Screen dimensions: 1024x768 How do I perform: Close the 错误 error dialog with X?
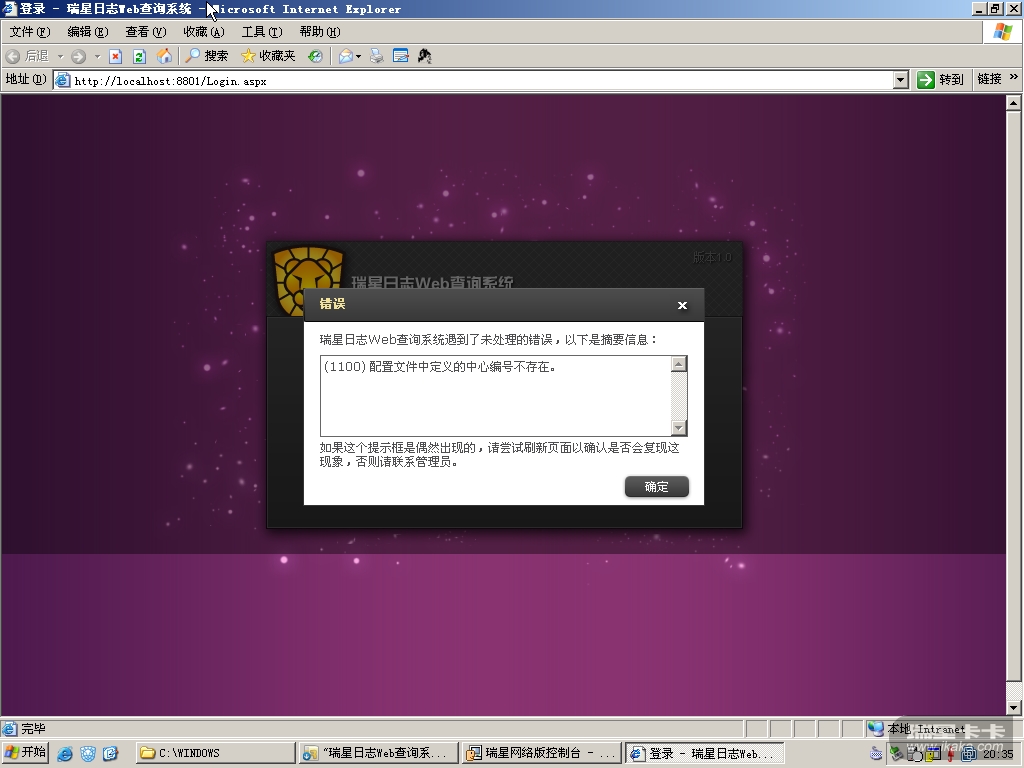[x=682, y=306]
